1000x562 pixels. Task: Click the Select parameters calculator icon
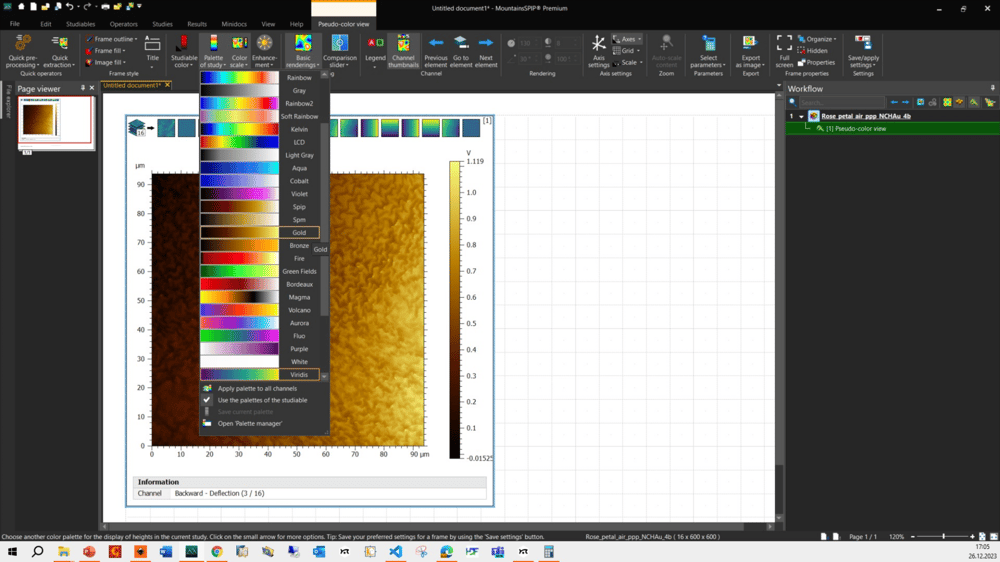709,43
